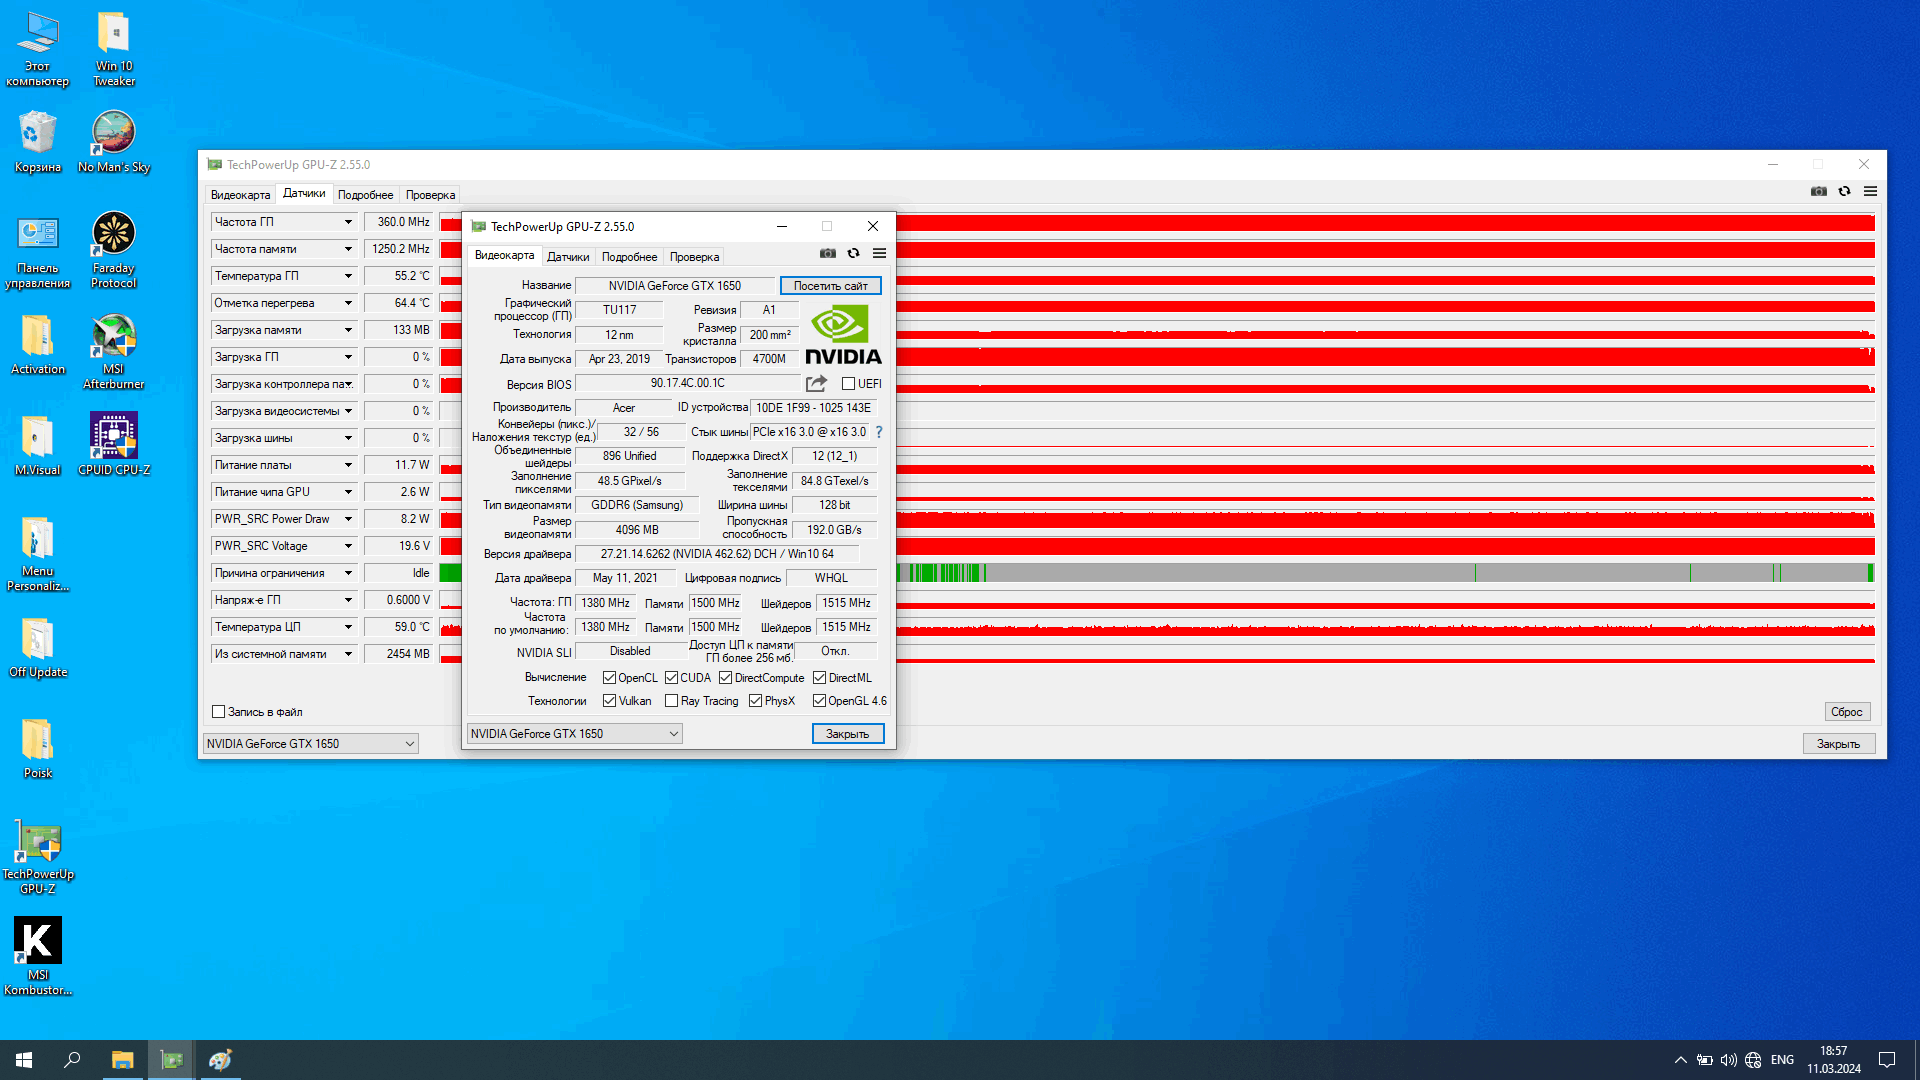Click BIOS share/export arrow icon
Image resolution: width=1920 pixels, height=1080 pixels.
pyautogui.click(x=816, y=383)
